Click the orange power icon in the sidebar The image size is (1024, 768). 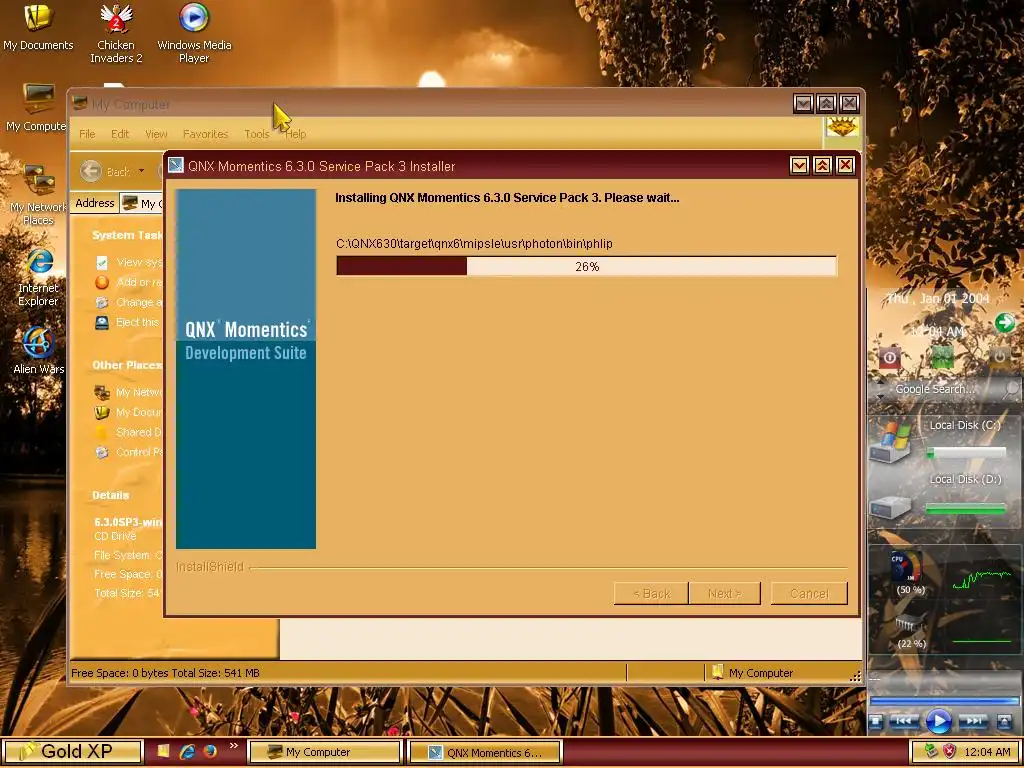[x=999, y=357]
